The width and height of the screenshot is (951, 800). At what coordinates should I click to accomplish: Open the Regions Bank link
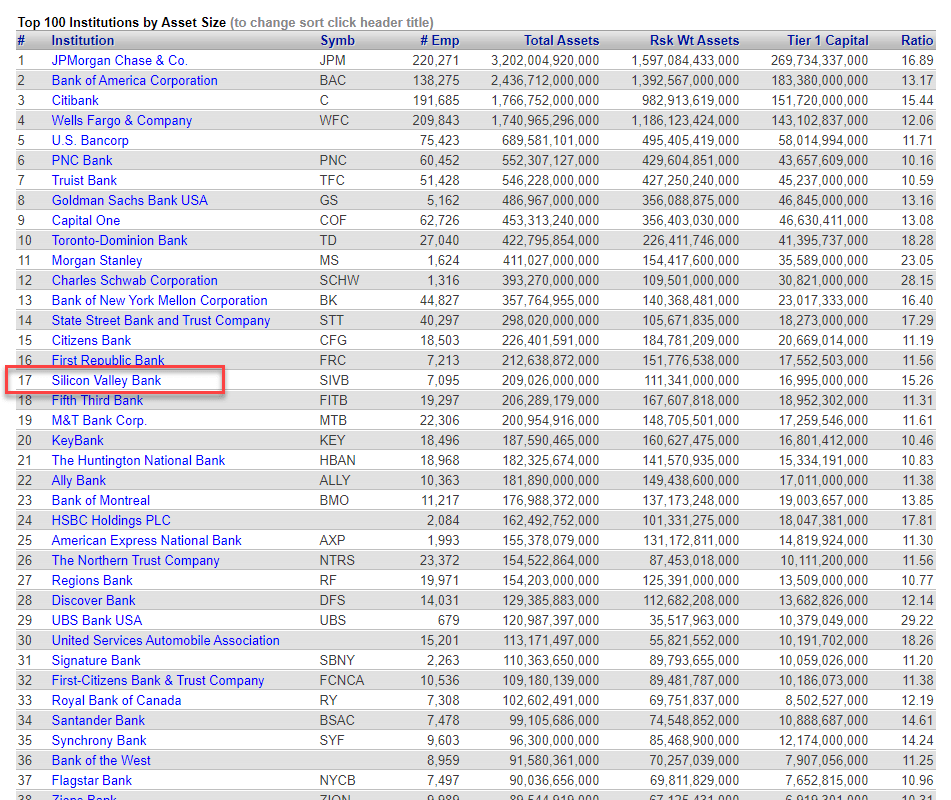click(92, 581)
